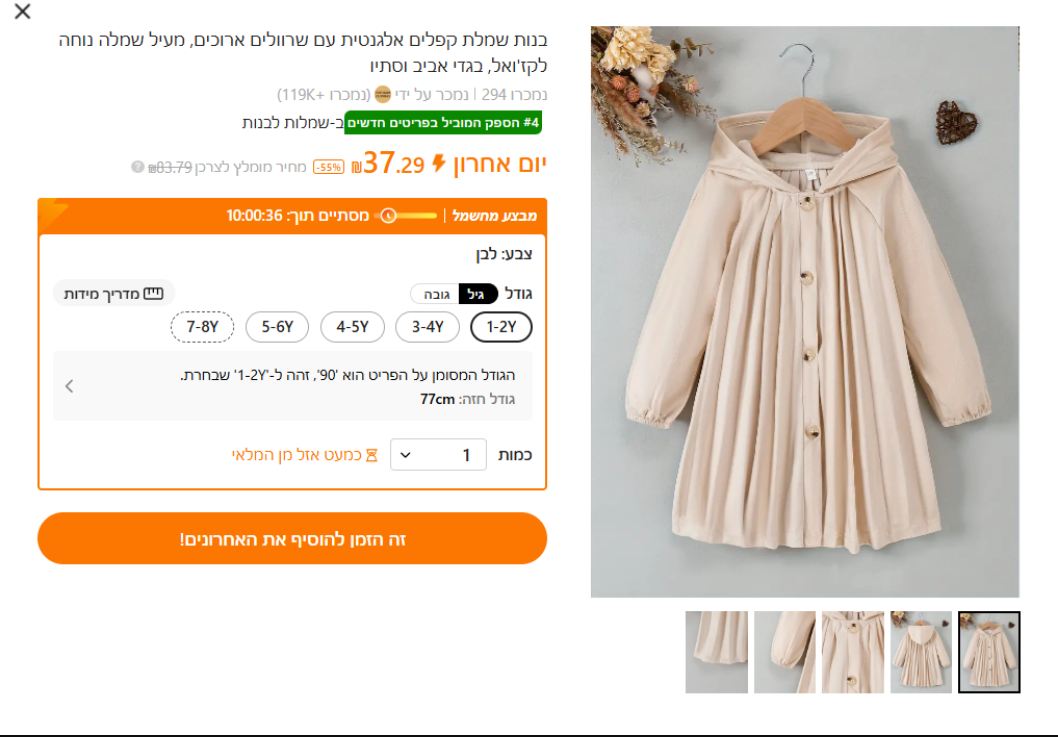
Task: Click the orange add-to-cart button
Action: coord(292,539)
